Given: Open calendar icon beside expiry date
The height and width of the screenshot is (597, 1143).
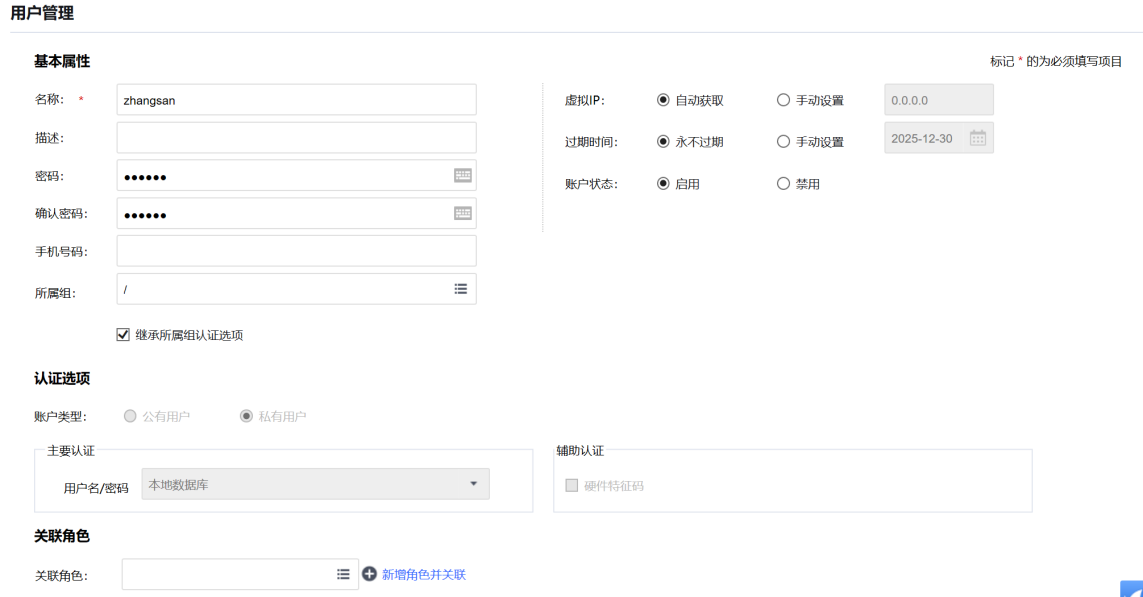Looking at the screenshot, I should [x=977, y=138].
